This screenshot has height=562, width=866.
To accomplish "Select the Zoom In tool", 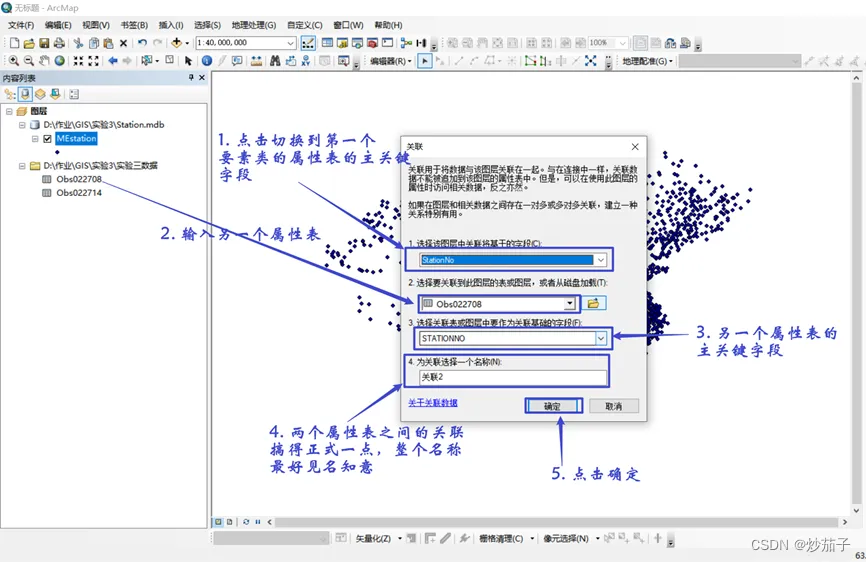I will tap(14, 61).
